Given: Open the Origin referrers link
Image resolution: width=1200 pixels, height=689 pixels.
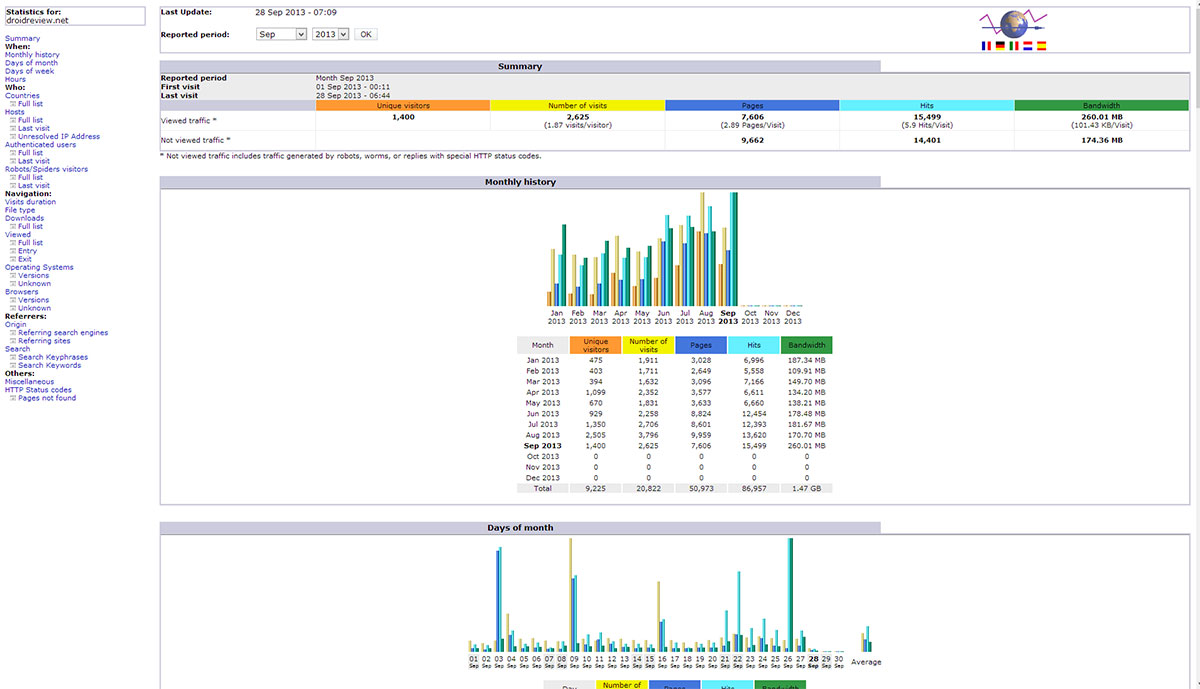Looking at the screenshot, I should click(16, 324).
